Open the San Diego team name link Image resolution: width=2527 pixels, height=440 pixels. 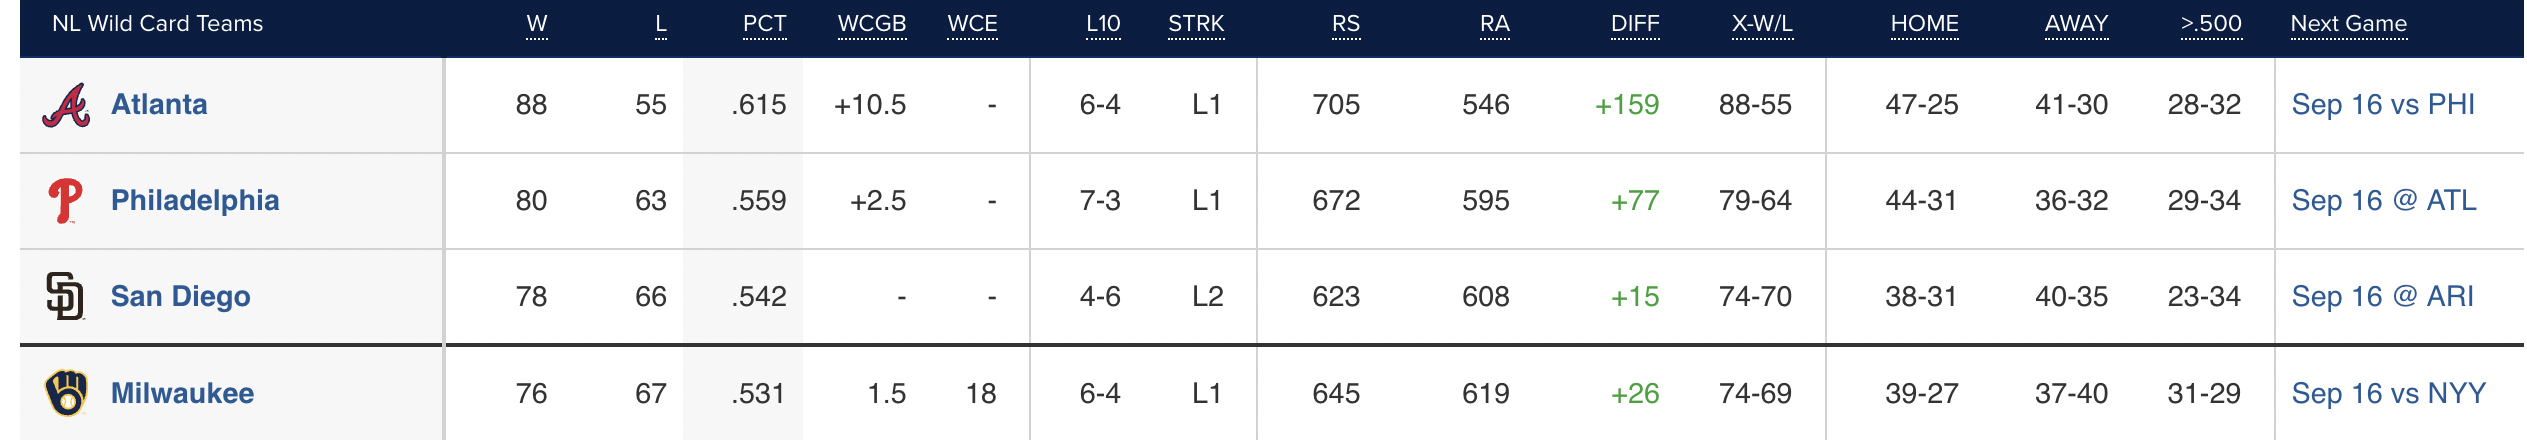click(180, 296)
